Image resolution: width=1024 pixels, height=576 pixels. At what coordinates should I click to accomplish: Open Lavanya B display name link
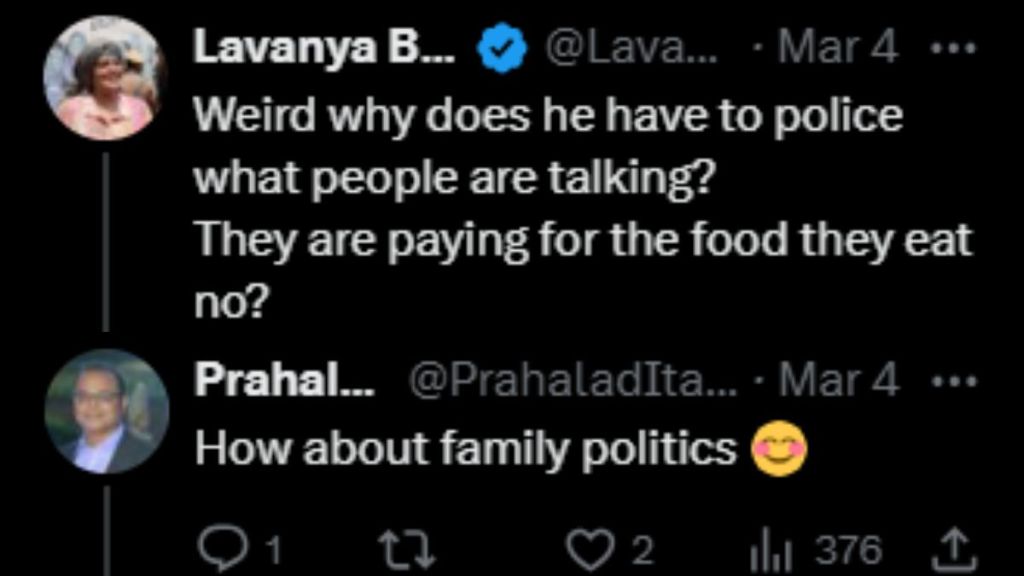pyautogui.click(x=323, y=47)
